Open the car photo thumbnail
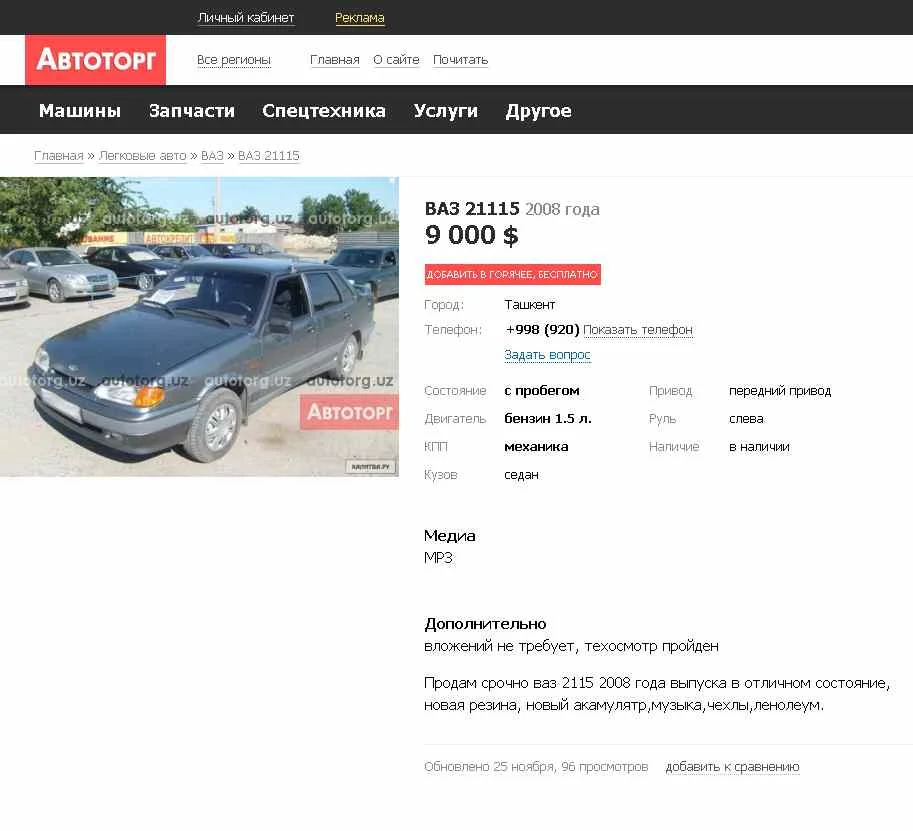The image size is (913, 831). (x=199, y=327)
